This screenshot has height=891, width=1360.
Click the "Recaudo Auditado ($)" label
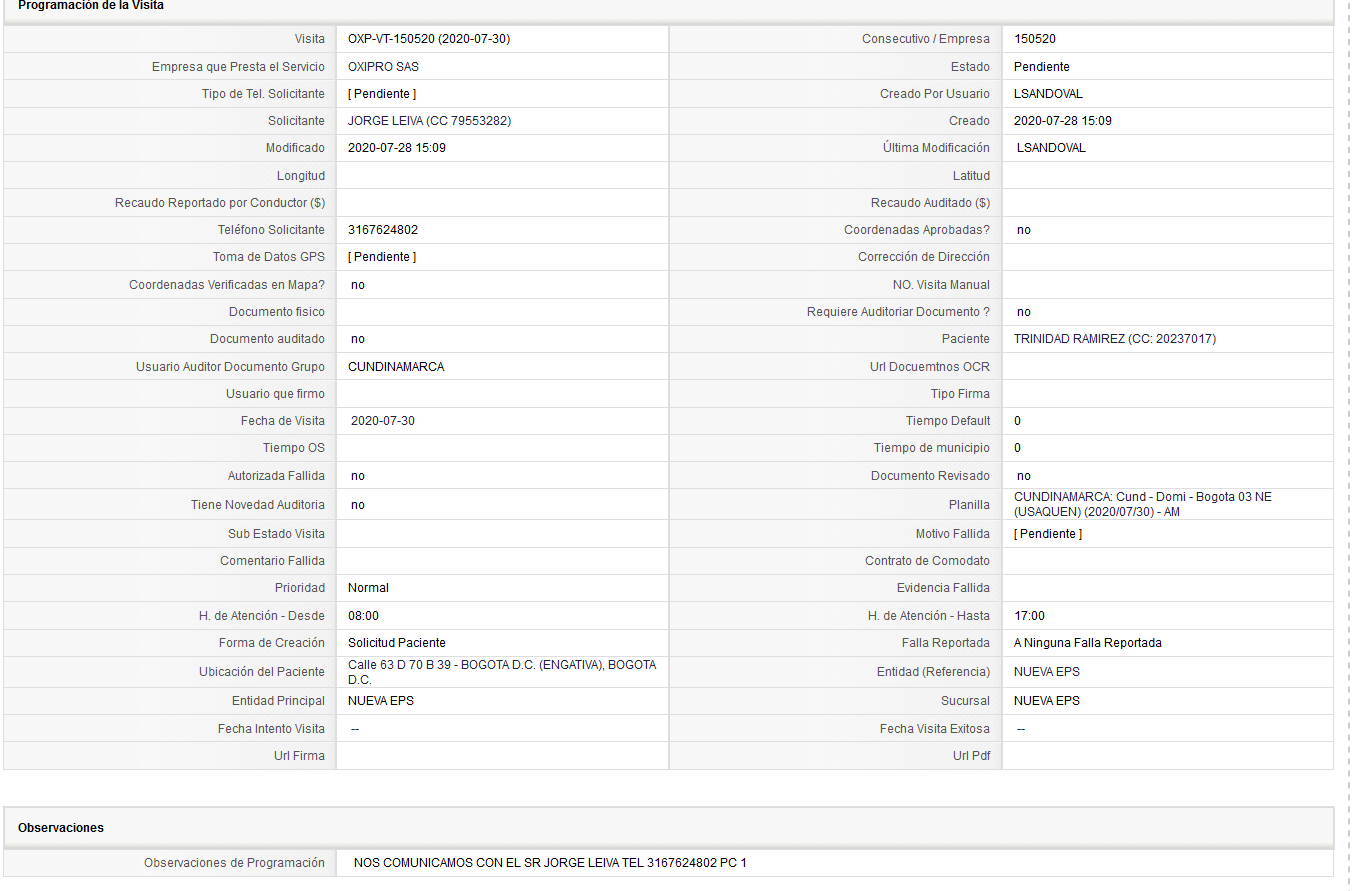click(930, 203)
